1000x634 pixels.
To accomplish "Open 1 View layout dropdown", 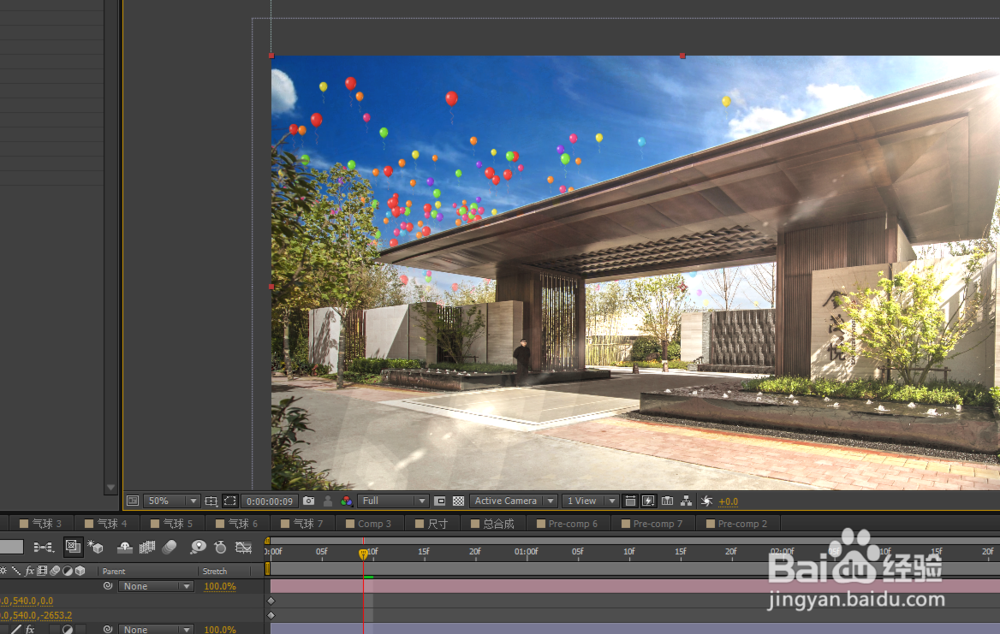I will tap(591, 501).
